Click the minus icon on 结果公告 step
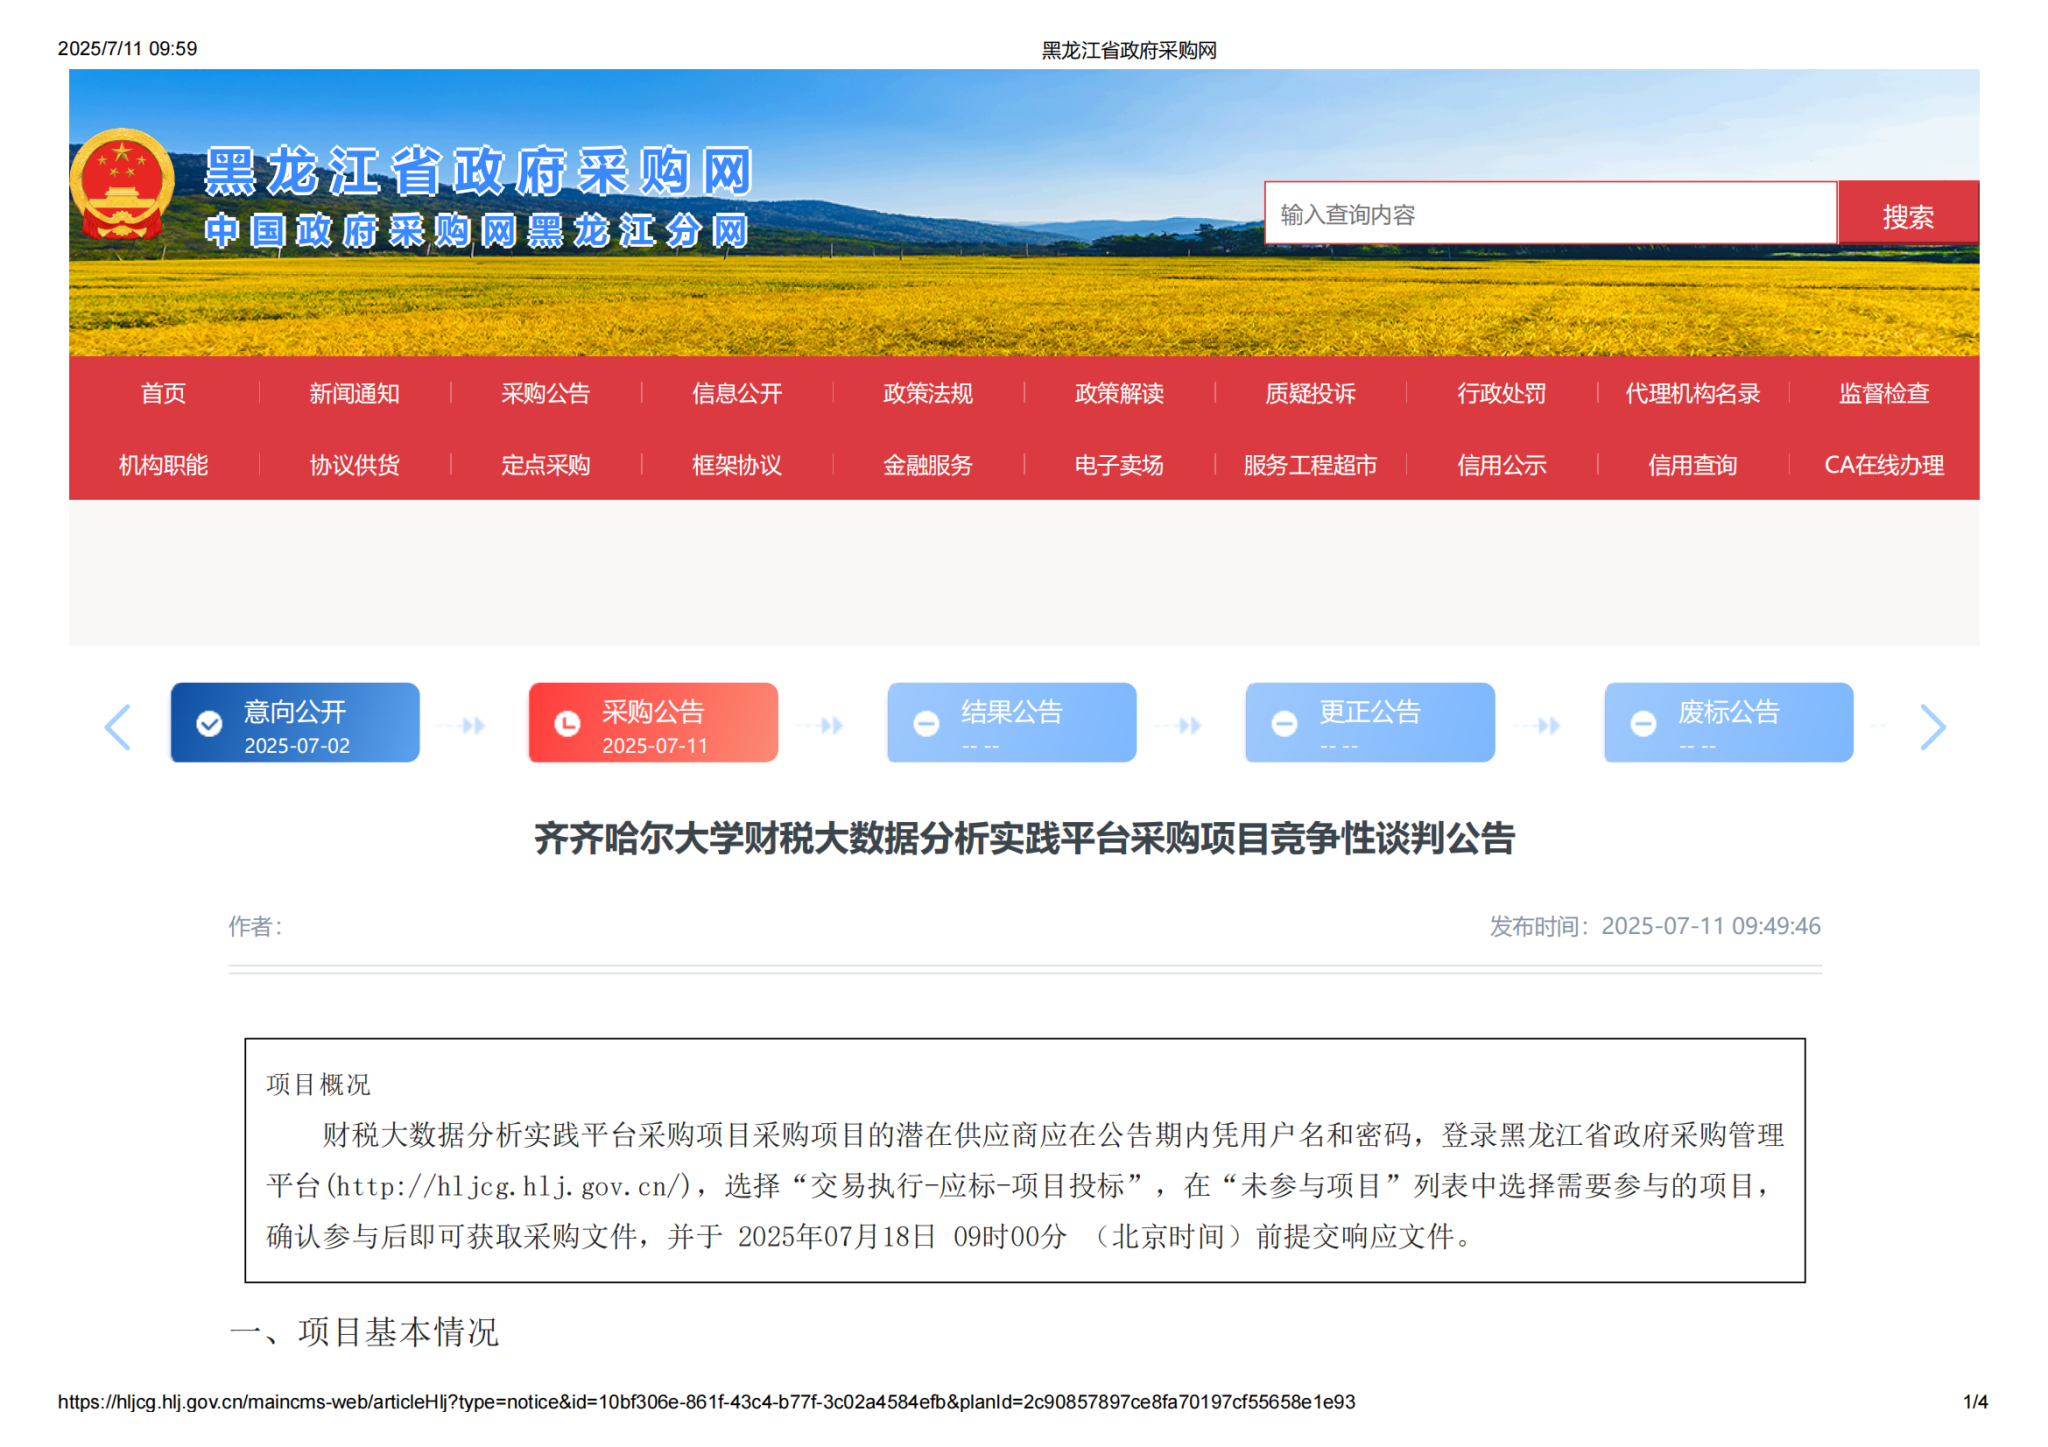This screenshot has width=2048, height=1447. tap(926, 724)
